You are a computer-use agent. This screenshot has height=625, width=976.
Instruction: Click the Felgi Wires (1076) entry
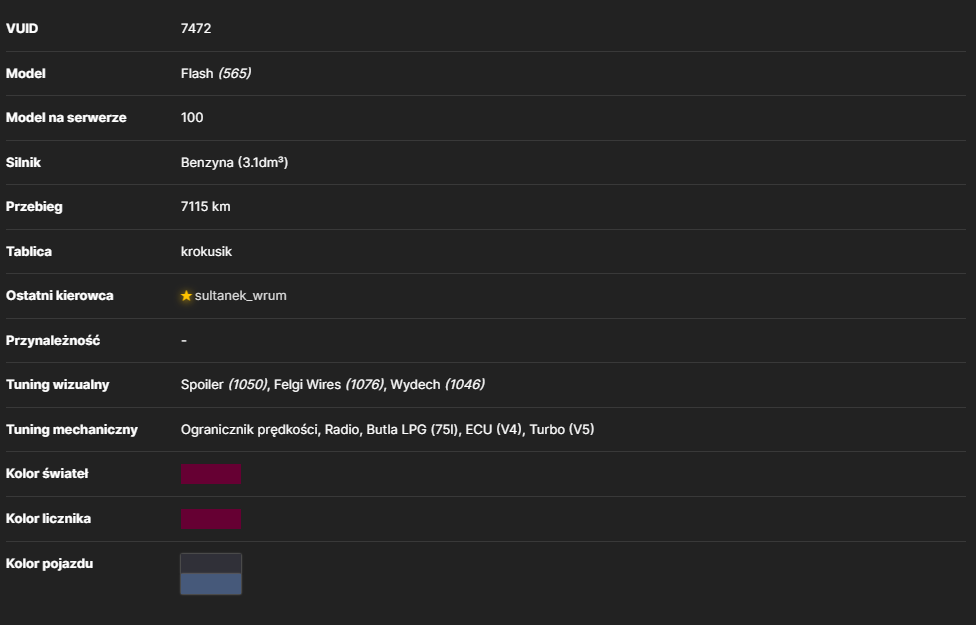[329, 385]
